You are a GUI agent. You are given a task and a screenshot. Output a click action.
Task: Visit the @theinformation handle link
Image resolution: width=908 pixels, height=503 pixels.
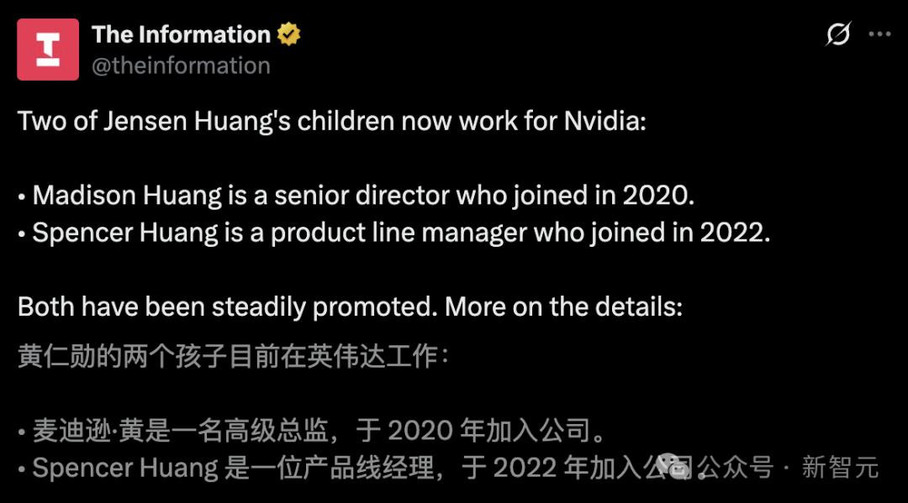181,66
